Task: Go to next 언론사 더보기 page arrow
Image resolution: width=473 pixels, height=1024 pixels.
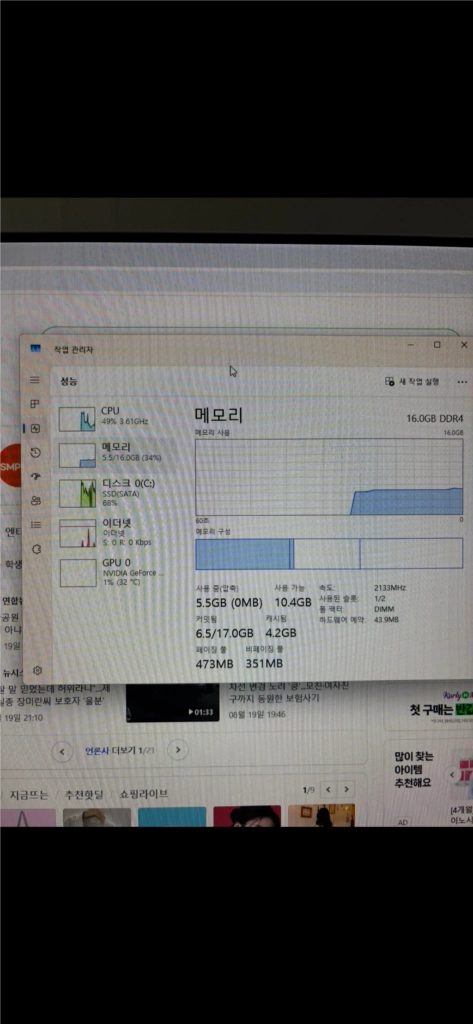Action: coord(177,751)
